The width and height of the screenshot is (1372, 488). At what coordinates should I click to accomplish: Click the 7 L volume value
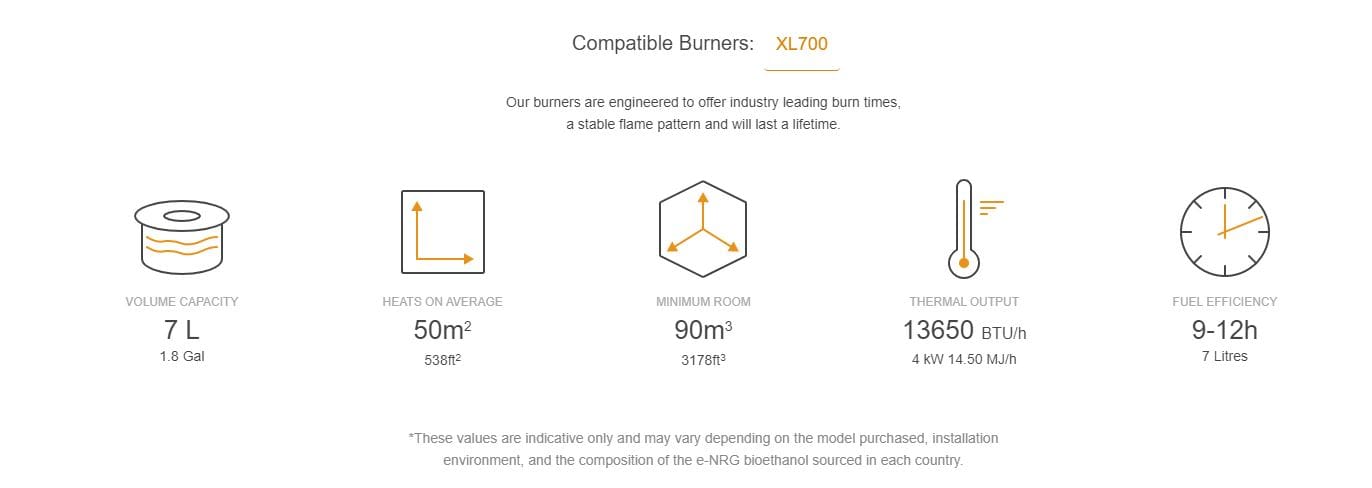click(182, 330)
